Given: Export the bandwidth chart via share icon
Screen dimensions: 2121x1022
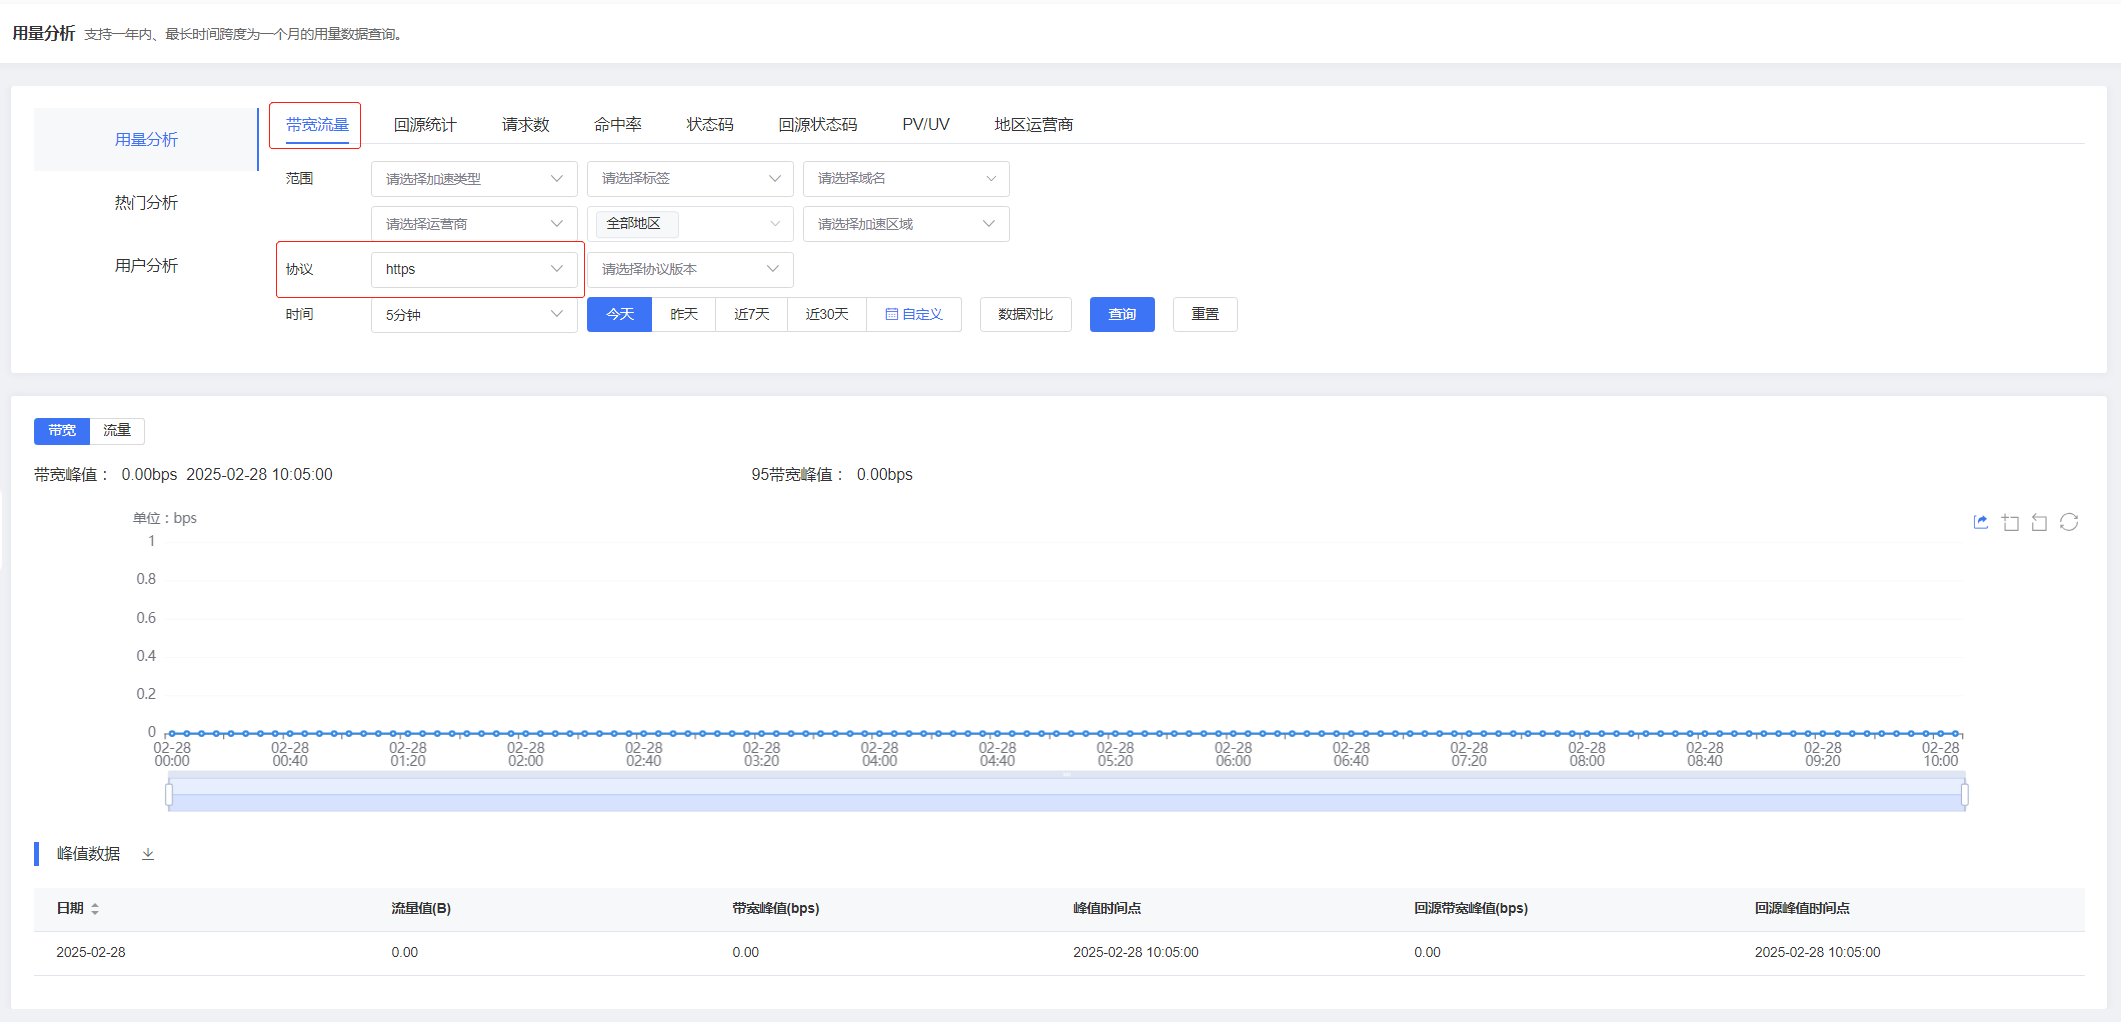Looking at the screenshot, I should tap(1980, 522).
